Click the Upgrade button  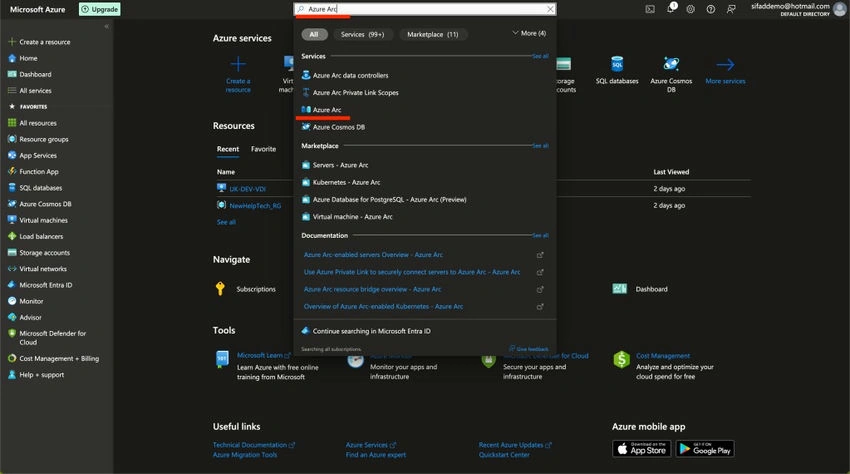pos(100,9)
